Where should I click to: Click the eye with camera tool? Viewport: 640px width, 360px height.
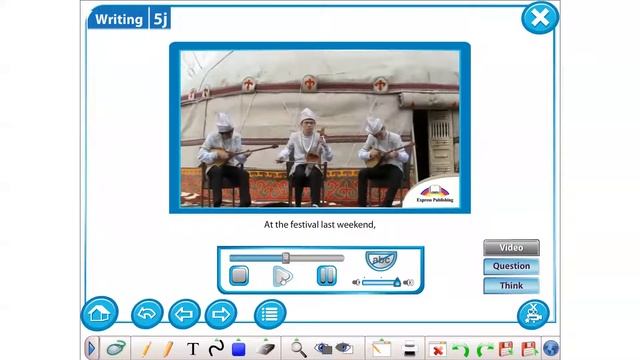click(323, 349)
